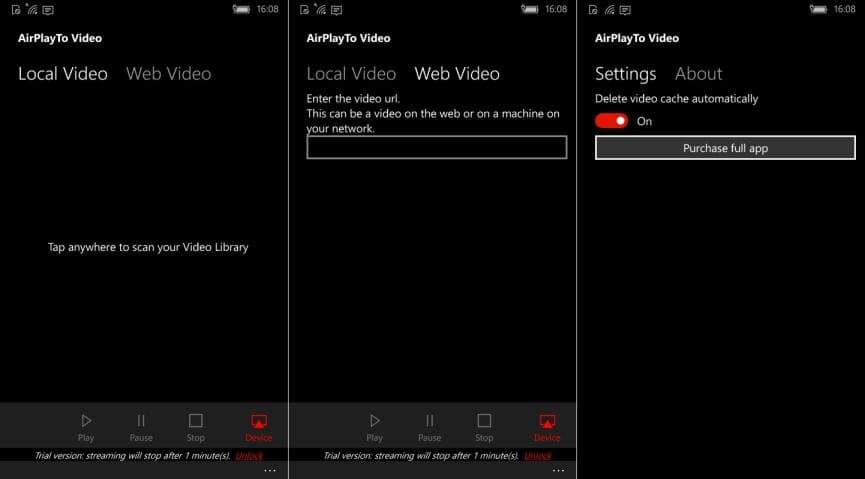Tap Play icon in middle phone screen
Screen dimensions: 865x479
(x=375, y=421)
